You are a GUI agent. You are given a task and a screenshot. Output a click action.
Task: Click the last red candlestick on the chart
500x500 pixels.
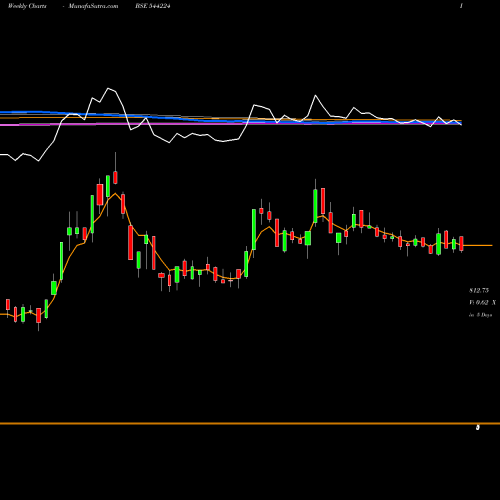point(461,244)
